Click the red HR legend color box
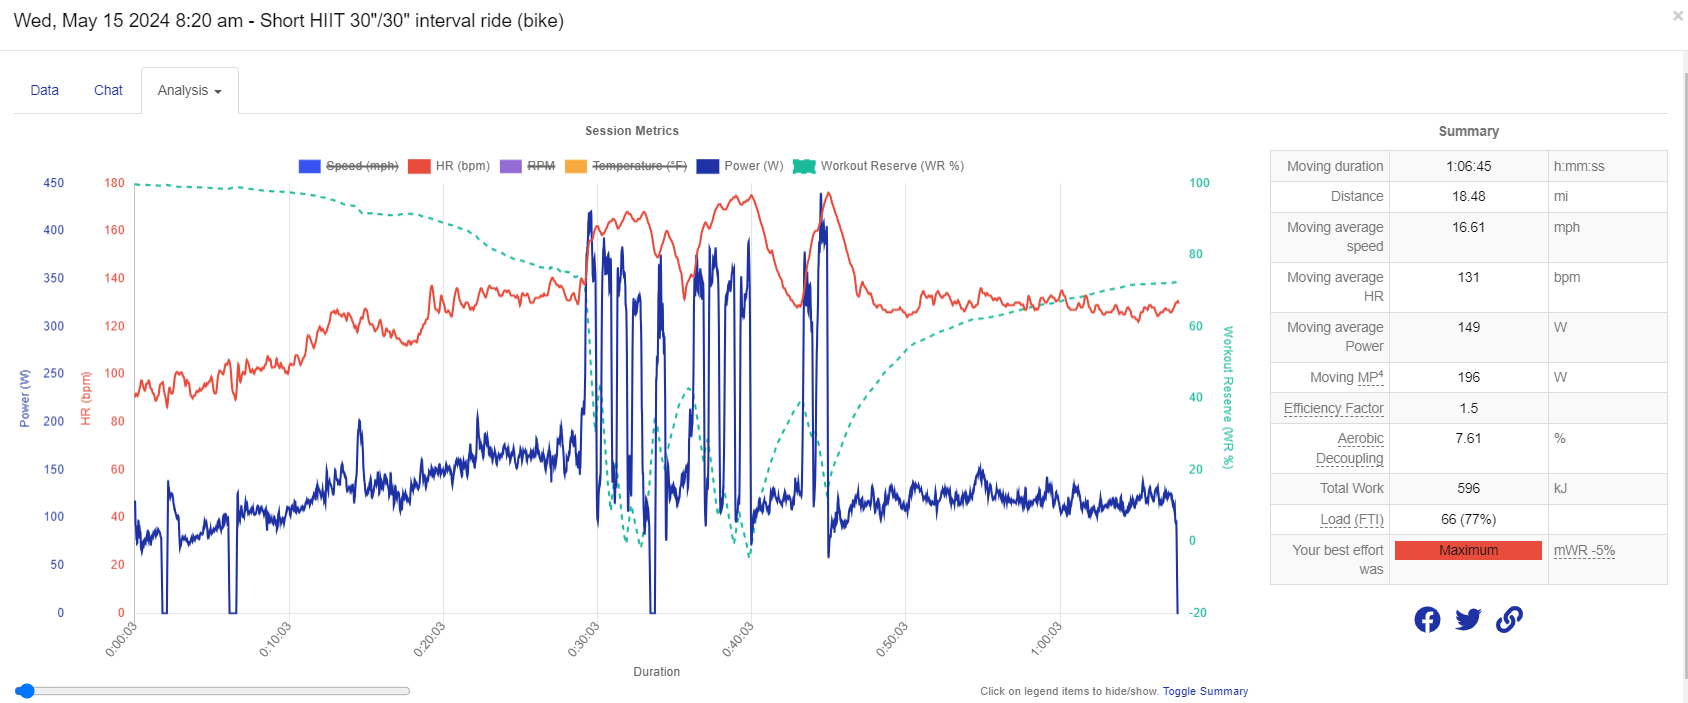The height and width of the screenshot is (703, 1688). click(419, 166)
